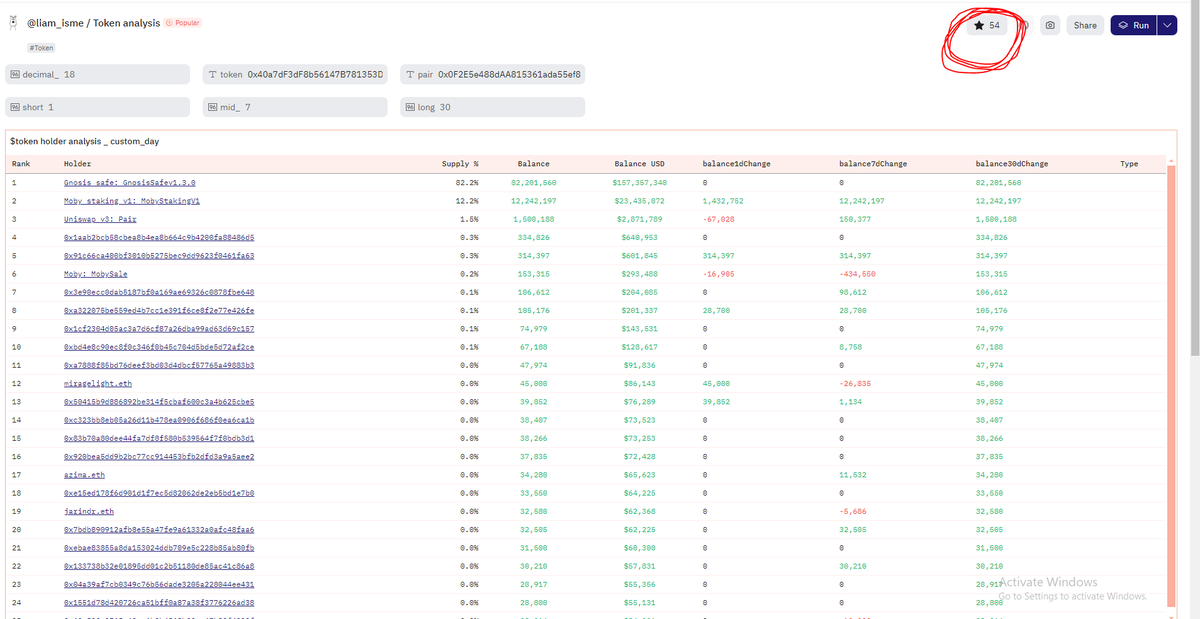Click the $157,357,348 Balance USD cell
1200x619 pixels.
point(640,183)
